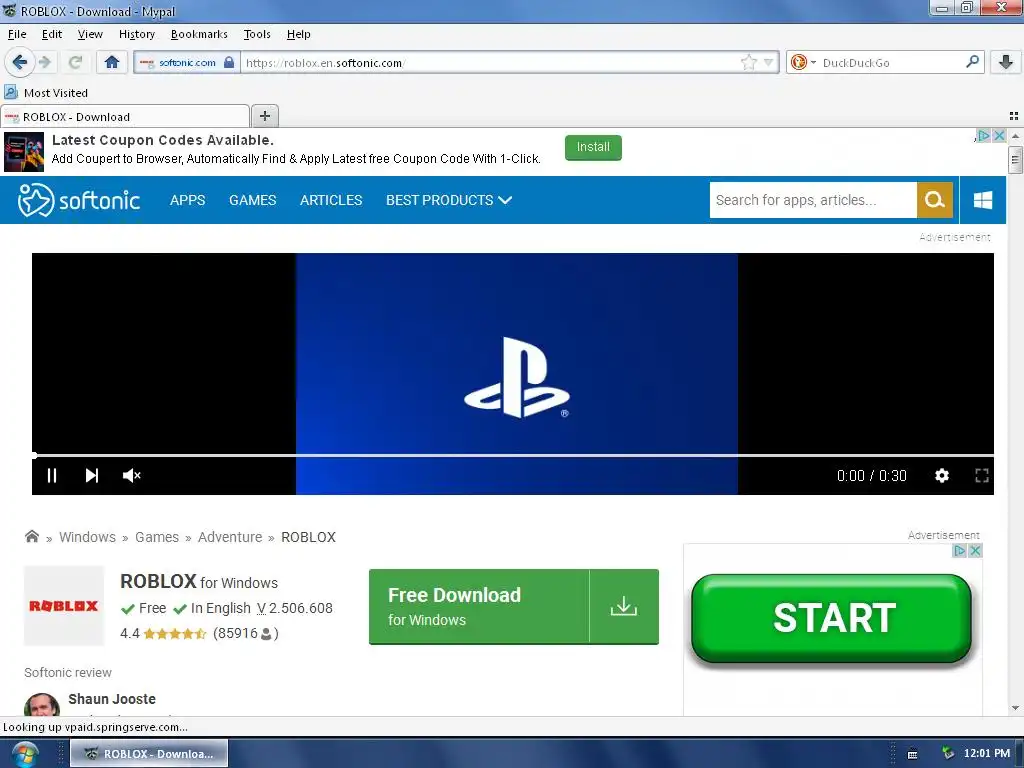Select the ROBLOX - Download tab
The height and width of the screenshot is (768, 1024).
click(x=125, y=116)
